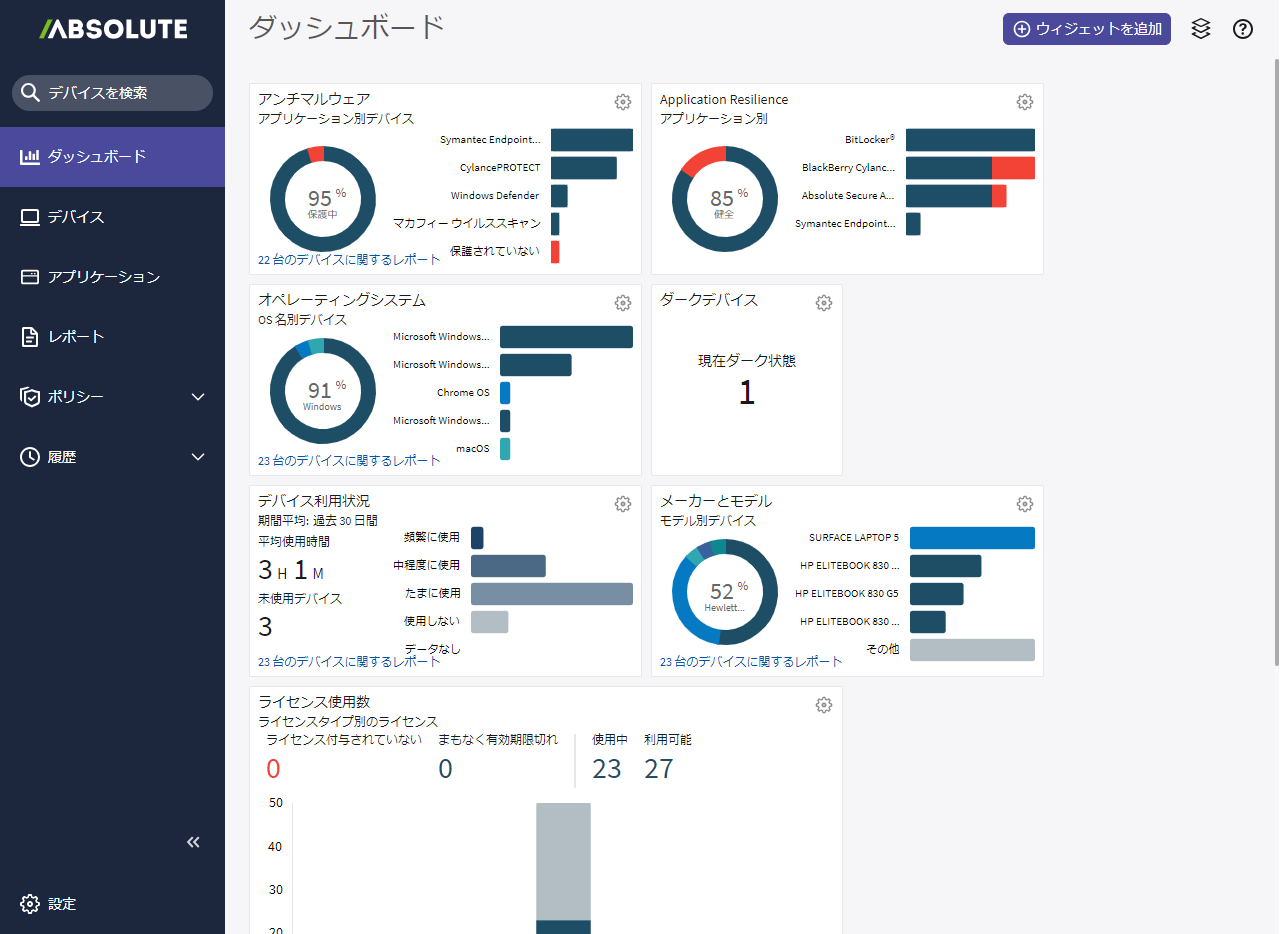Open settings gear of オペレーティングシステム widget

pos(623,303)
